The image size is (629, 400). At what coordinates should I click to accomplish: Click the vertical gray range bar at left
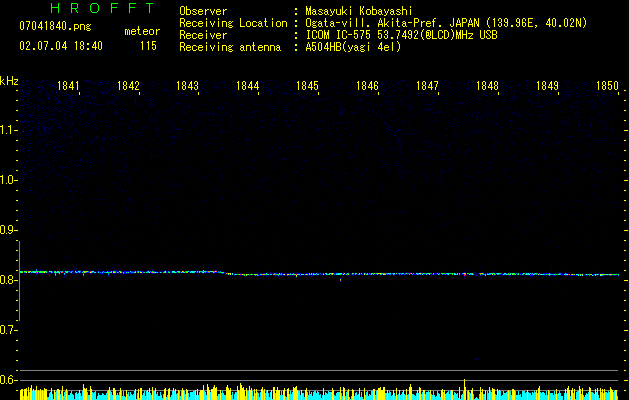(x=20, y=281)
